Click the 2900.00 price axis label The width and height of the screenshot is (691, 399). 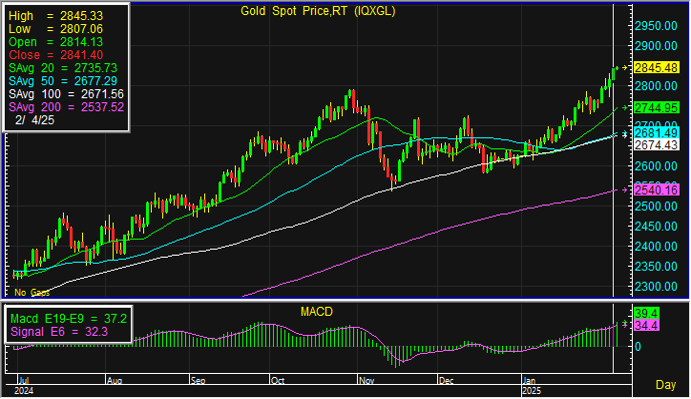tap(656, 46)
